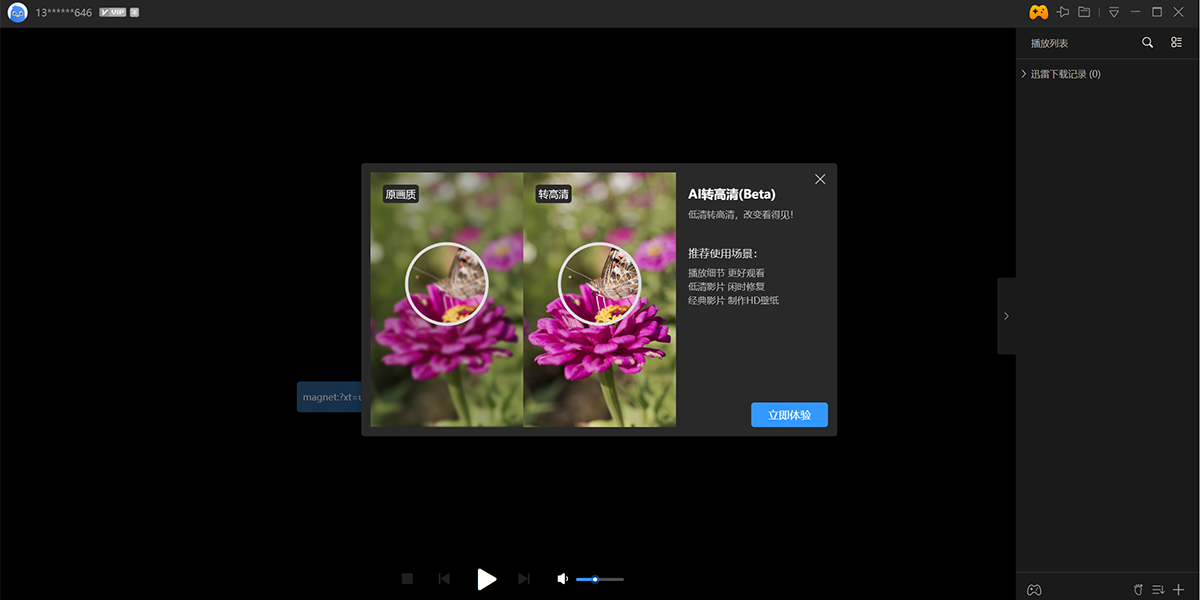
Task: Mute the volume speaker icon
Action: 562,578
